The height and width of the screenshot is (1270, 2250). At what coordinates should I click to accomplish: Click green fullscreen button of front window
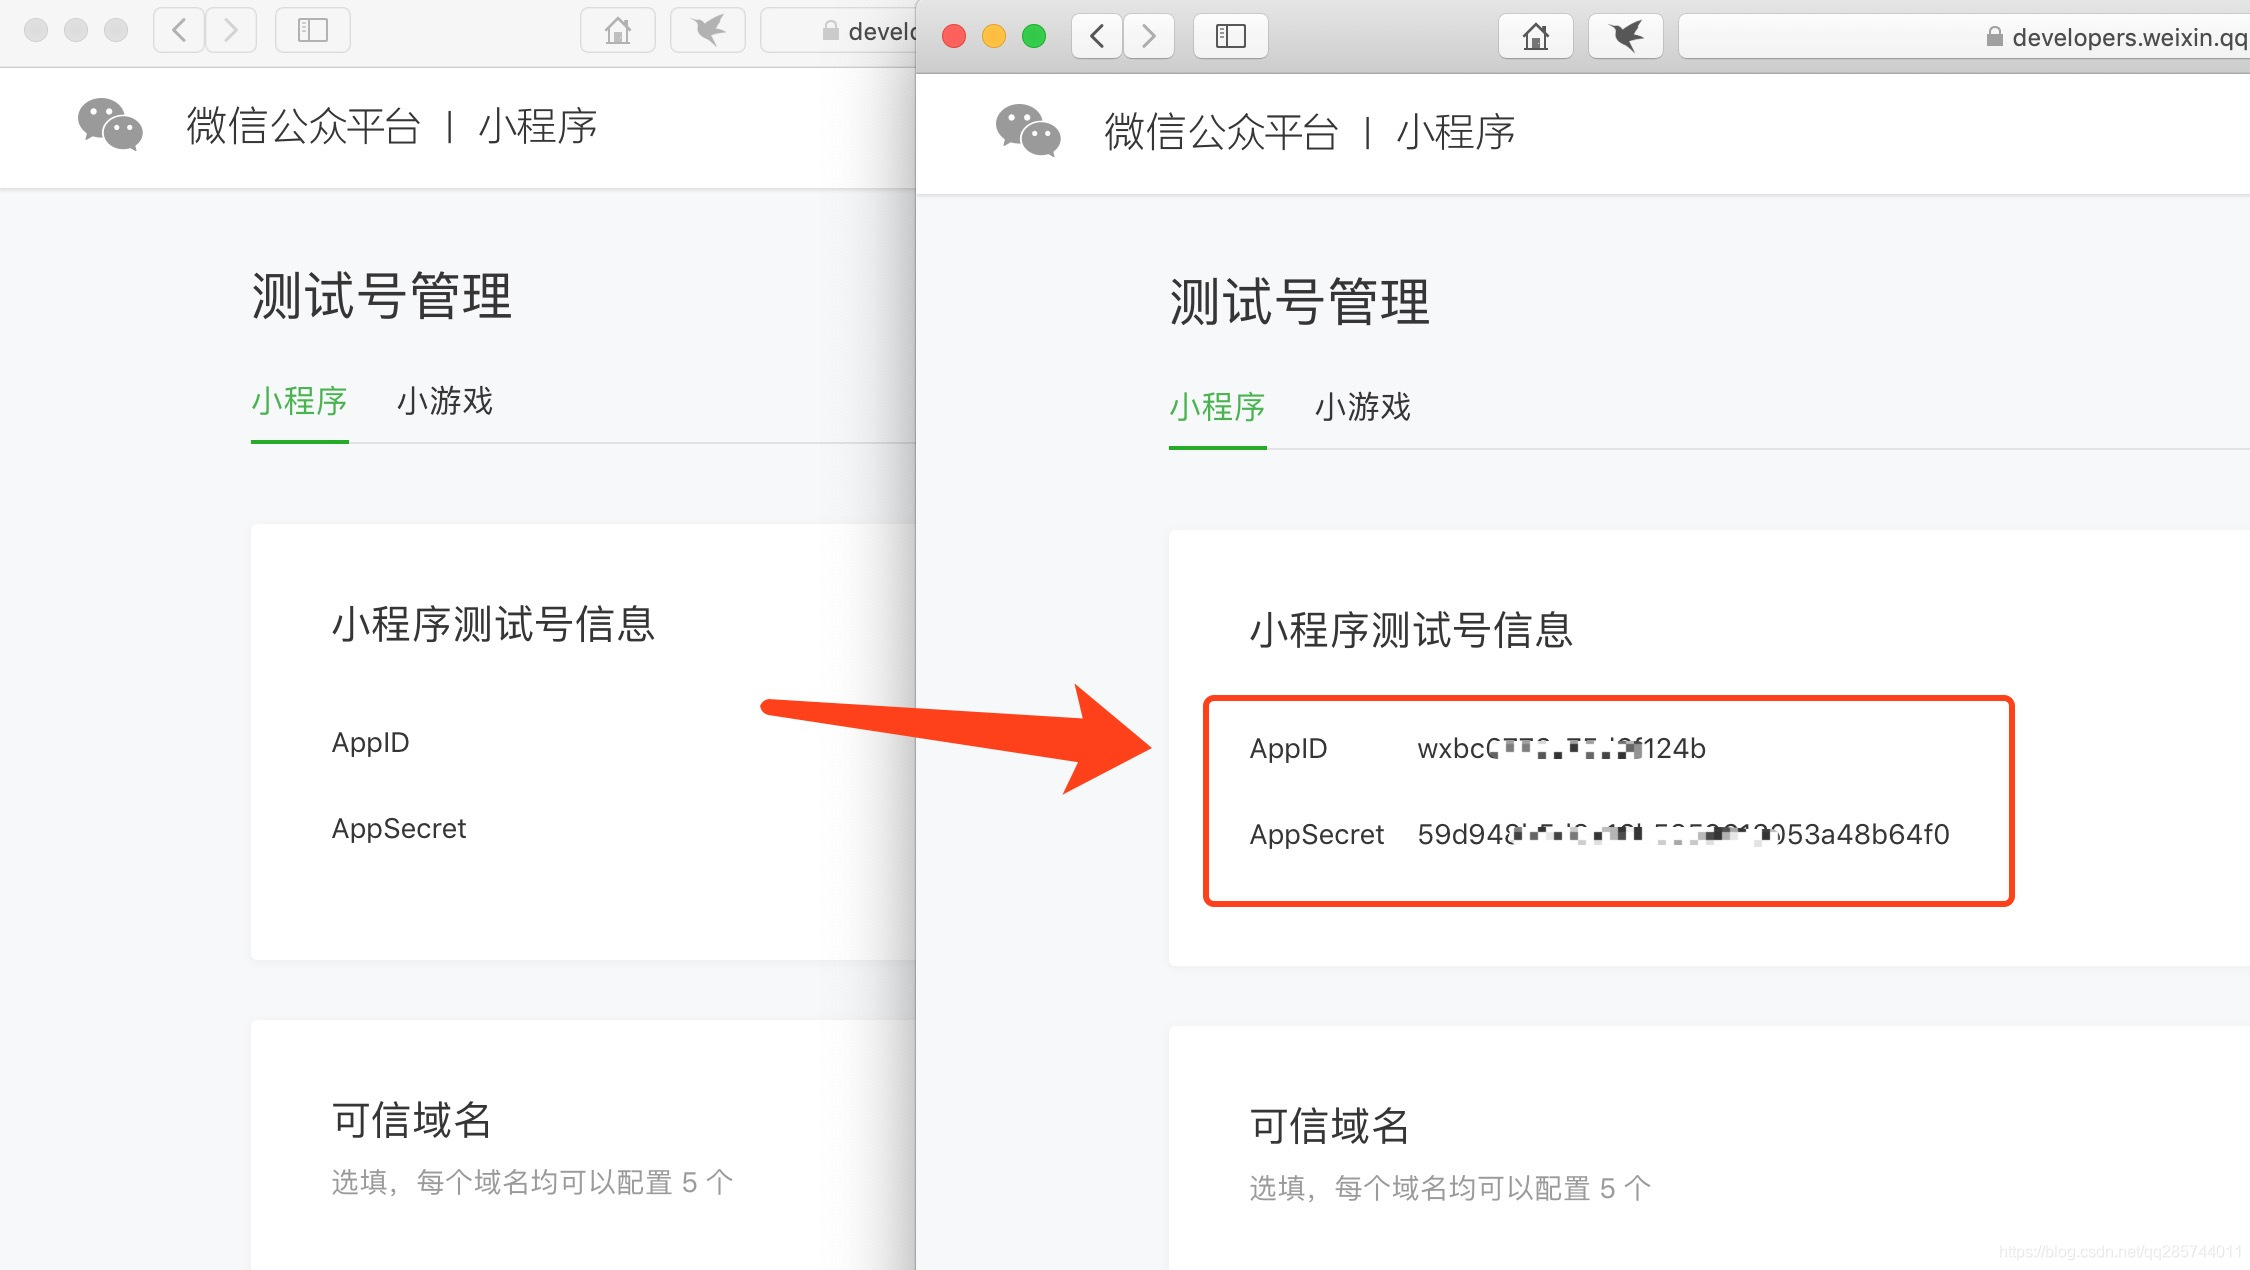pos(1034,37)
